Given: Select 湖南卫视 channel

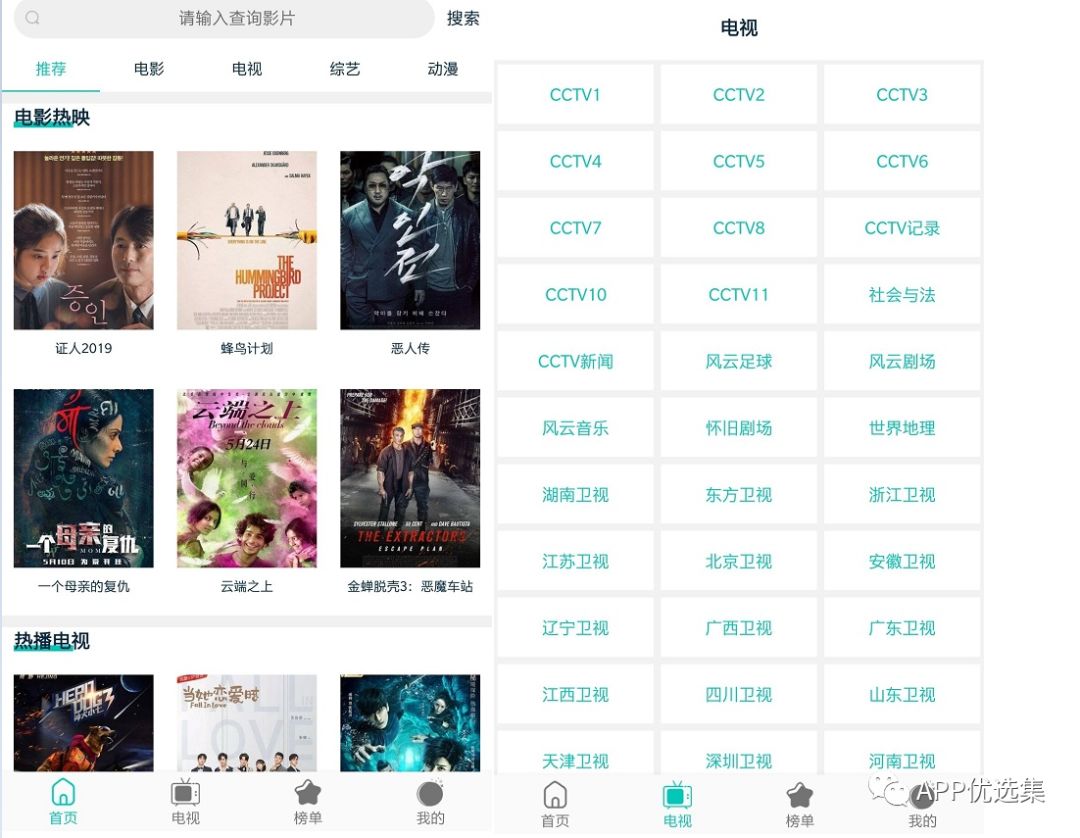Looking at the screenshot, I should coord(575,495).
